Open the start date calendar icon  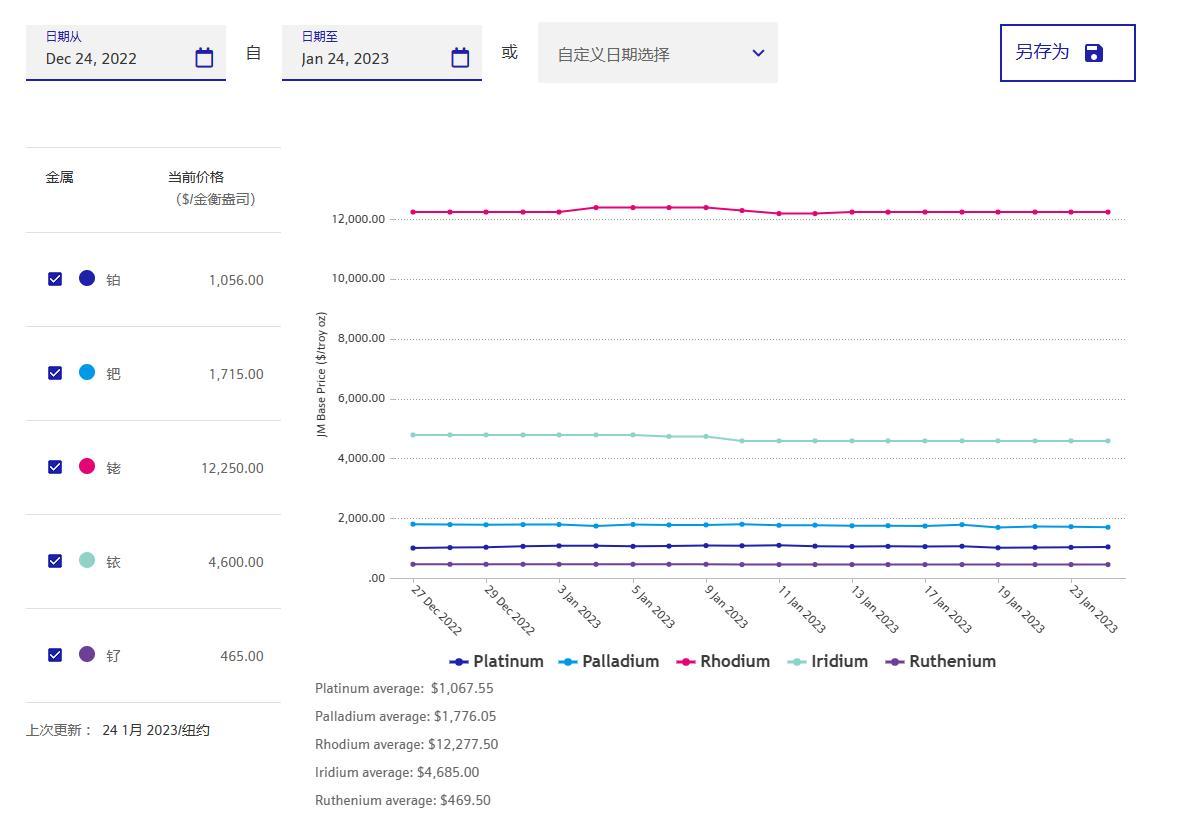(204, 58)
